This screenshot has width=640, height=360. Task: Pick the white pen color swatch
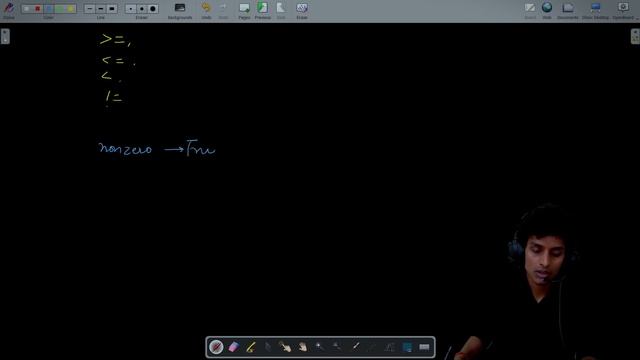pyautogui.click(x=27, y=9)
